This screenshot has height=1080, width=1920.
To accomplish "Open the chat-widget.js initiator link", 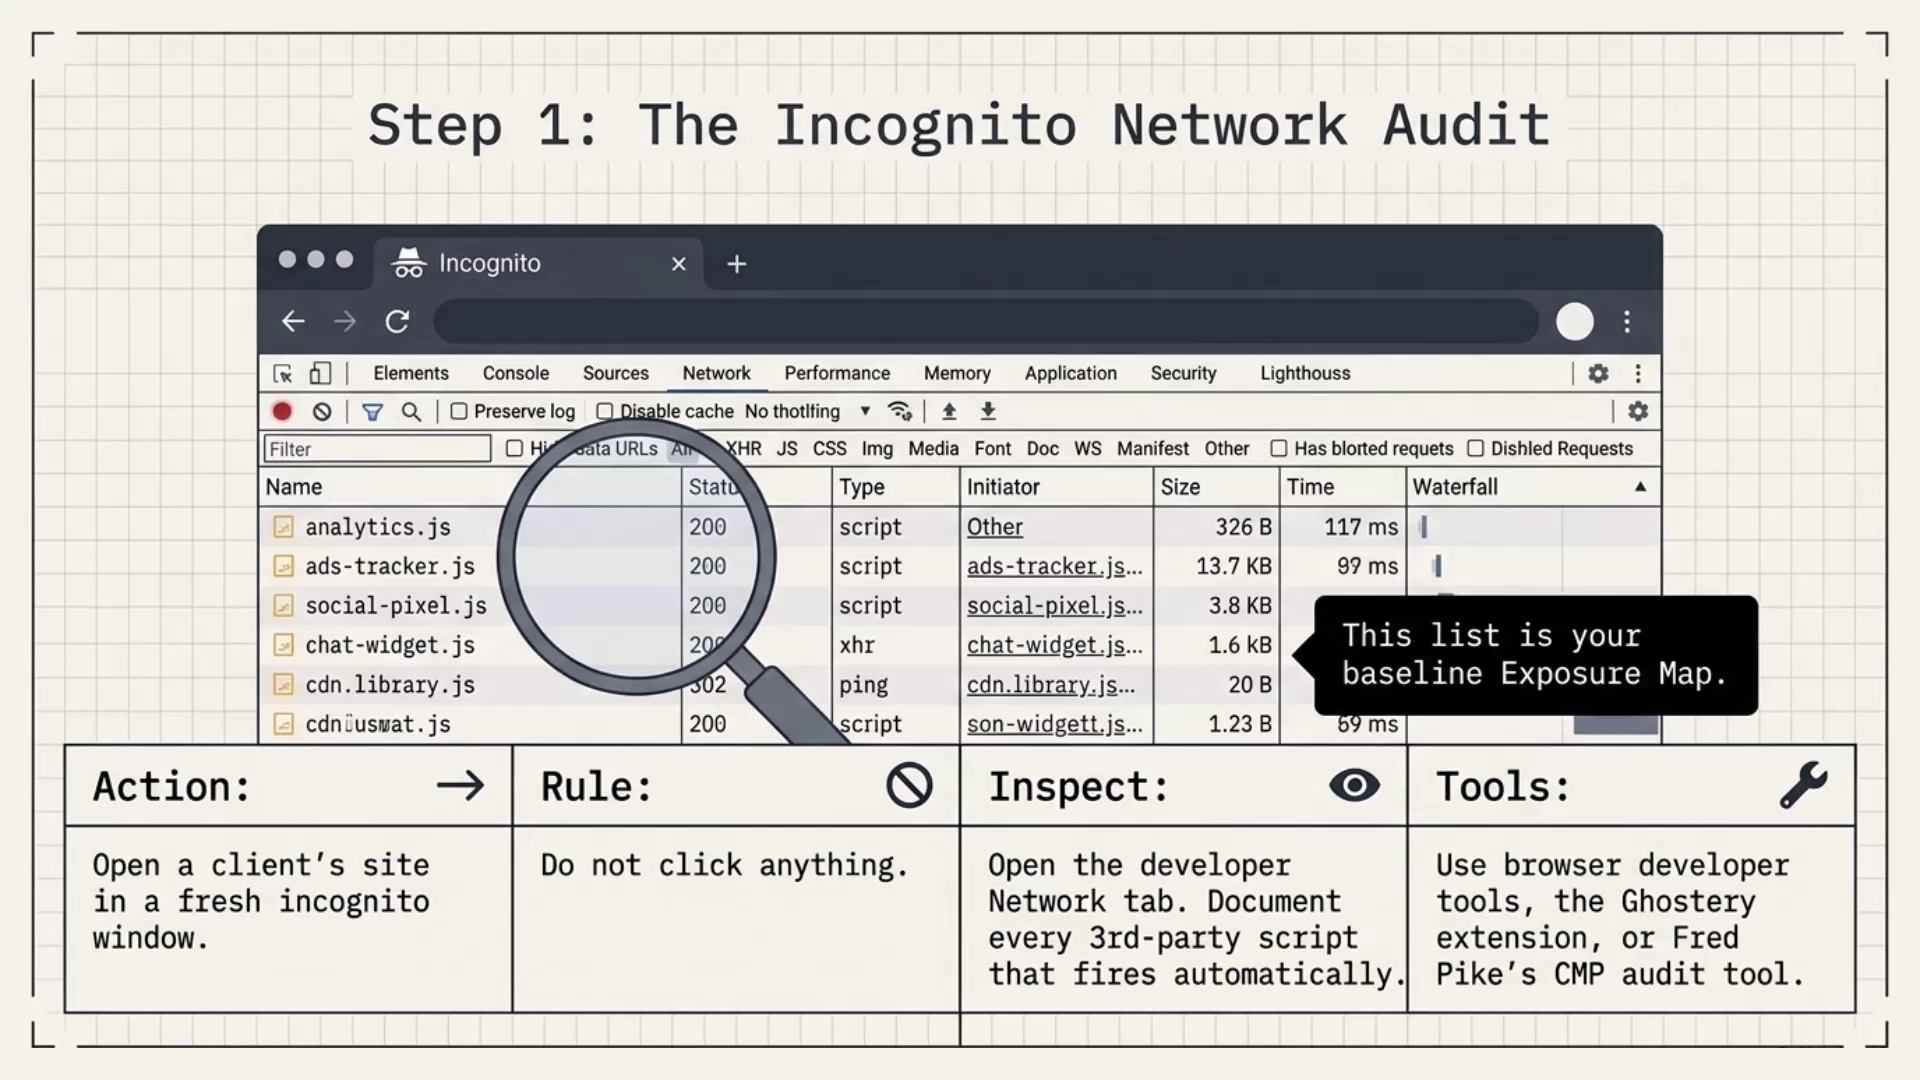I will (1054, 645).
